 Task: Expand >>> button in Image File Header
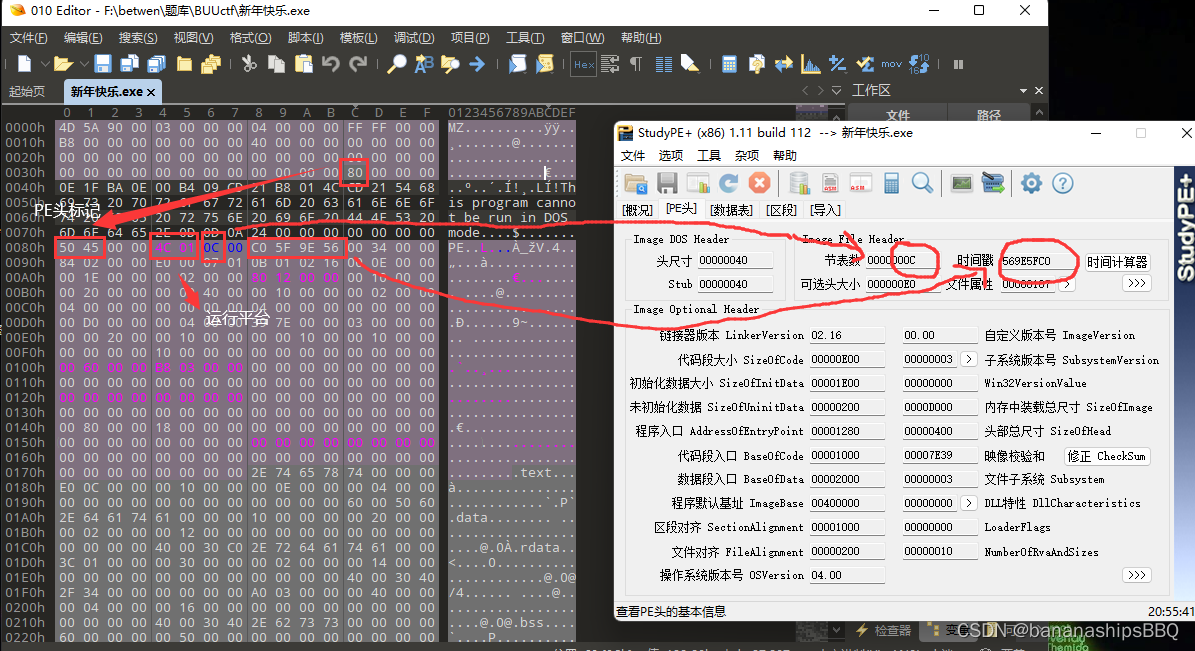(x=1136, y=283)
